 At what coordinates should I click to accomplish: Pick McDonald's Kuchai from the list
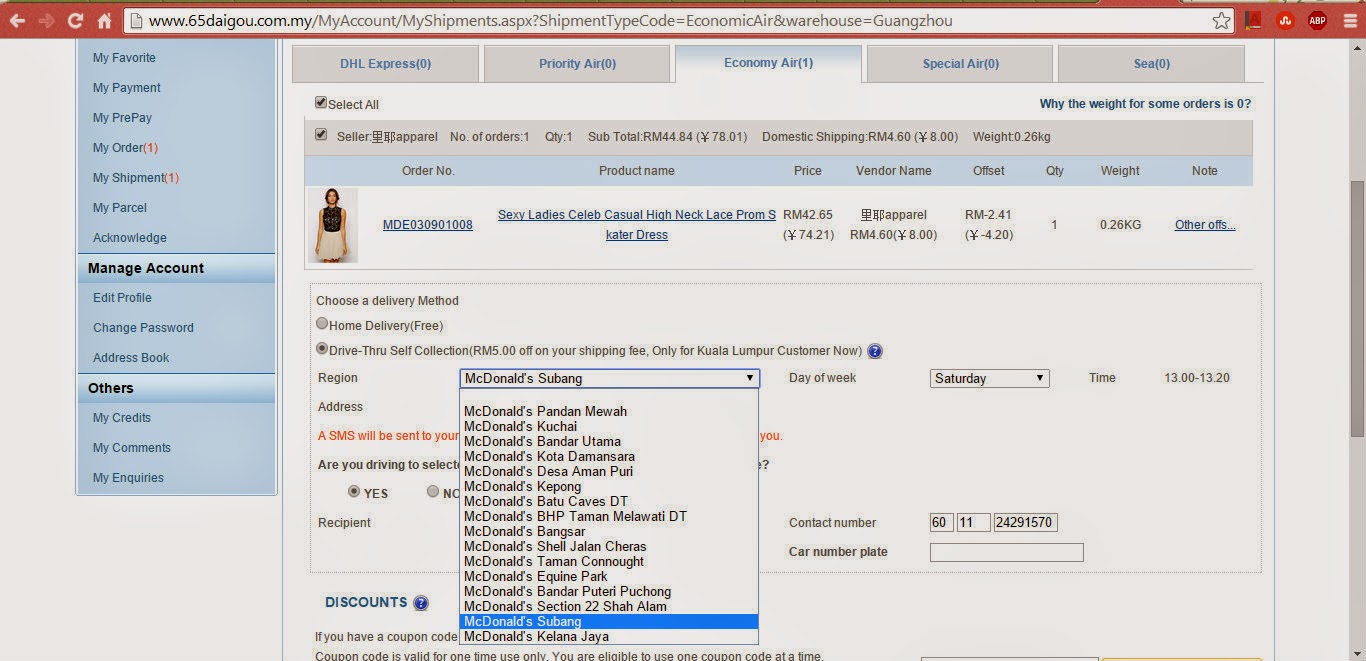(x=609, y=426)
